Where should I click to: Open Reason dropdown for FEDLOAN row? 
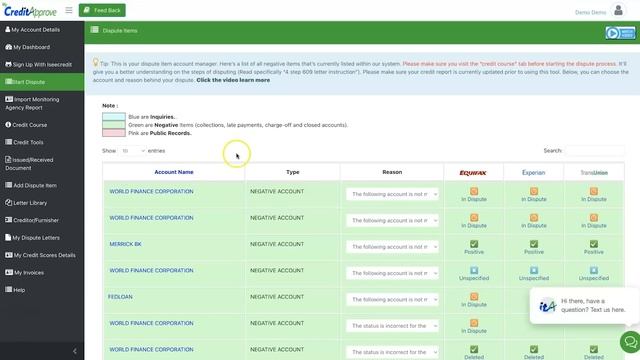pos(393,300)
